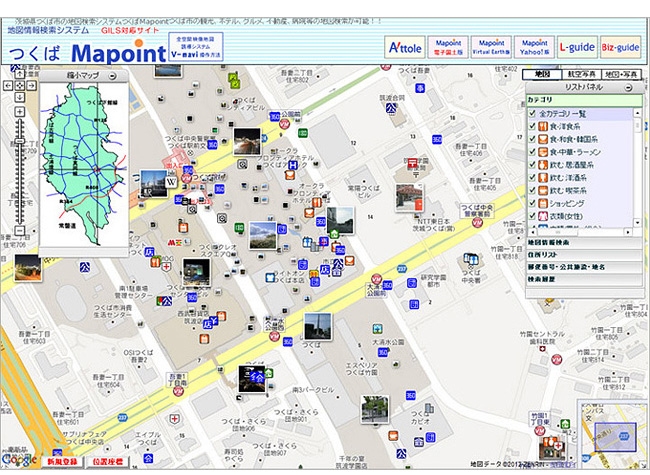This screenshot has width=650, height=475.
Task: Click the 食・和食・韓国系 category icon
Action: 543,139
